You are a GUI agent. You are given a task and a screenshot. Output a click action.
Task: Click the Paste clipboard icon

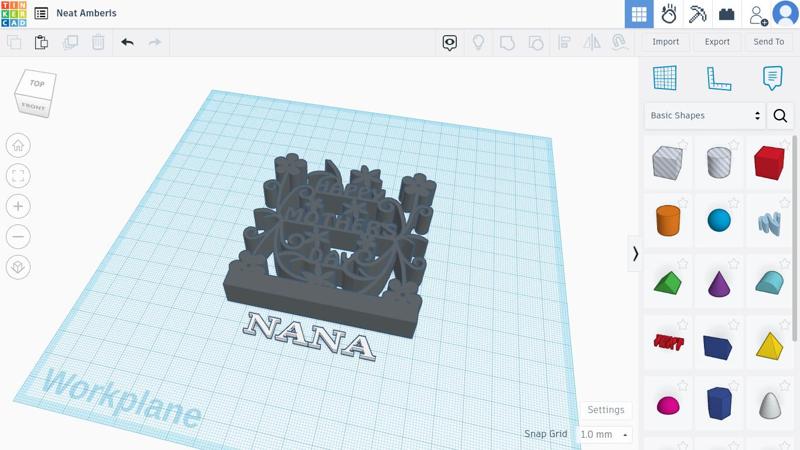pyautogui.click(x=41, y=42)
